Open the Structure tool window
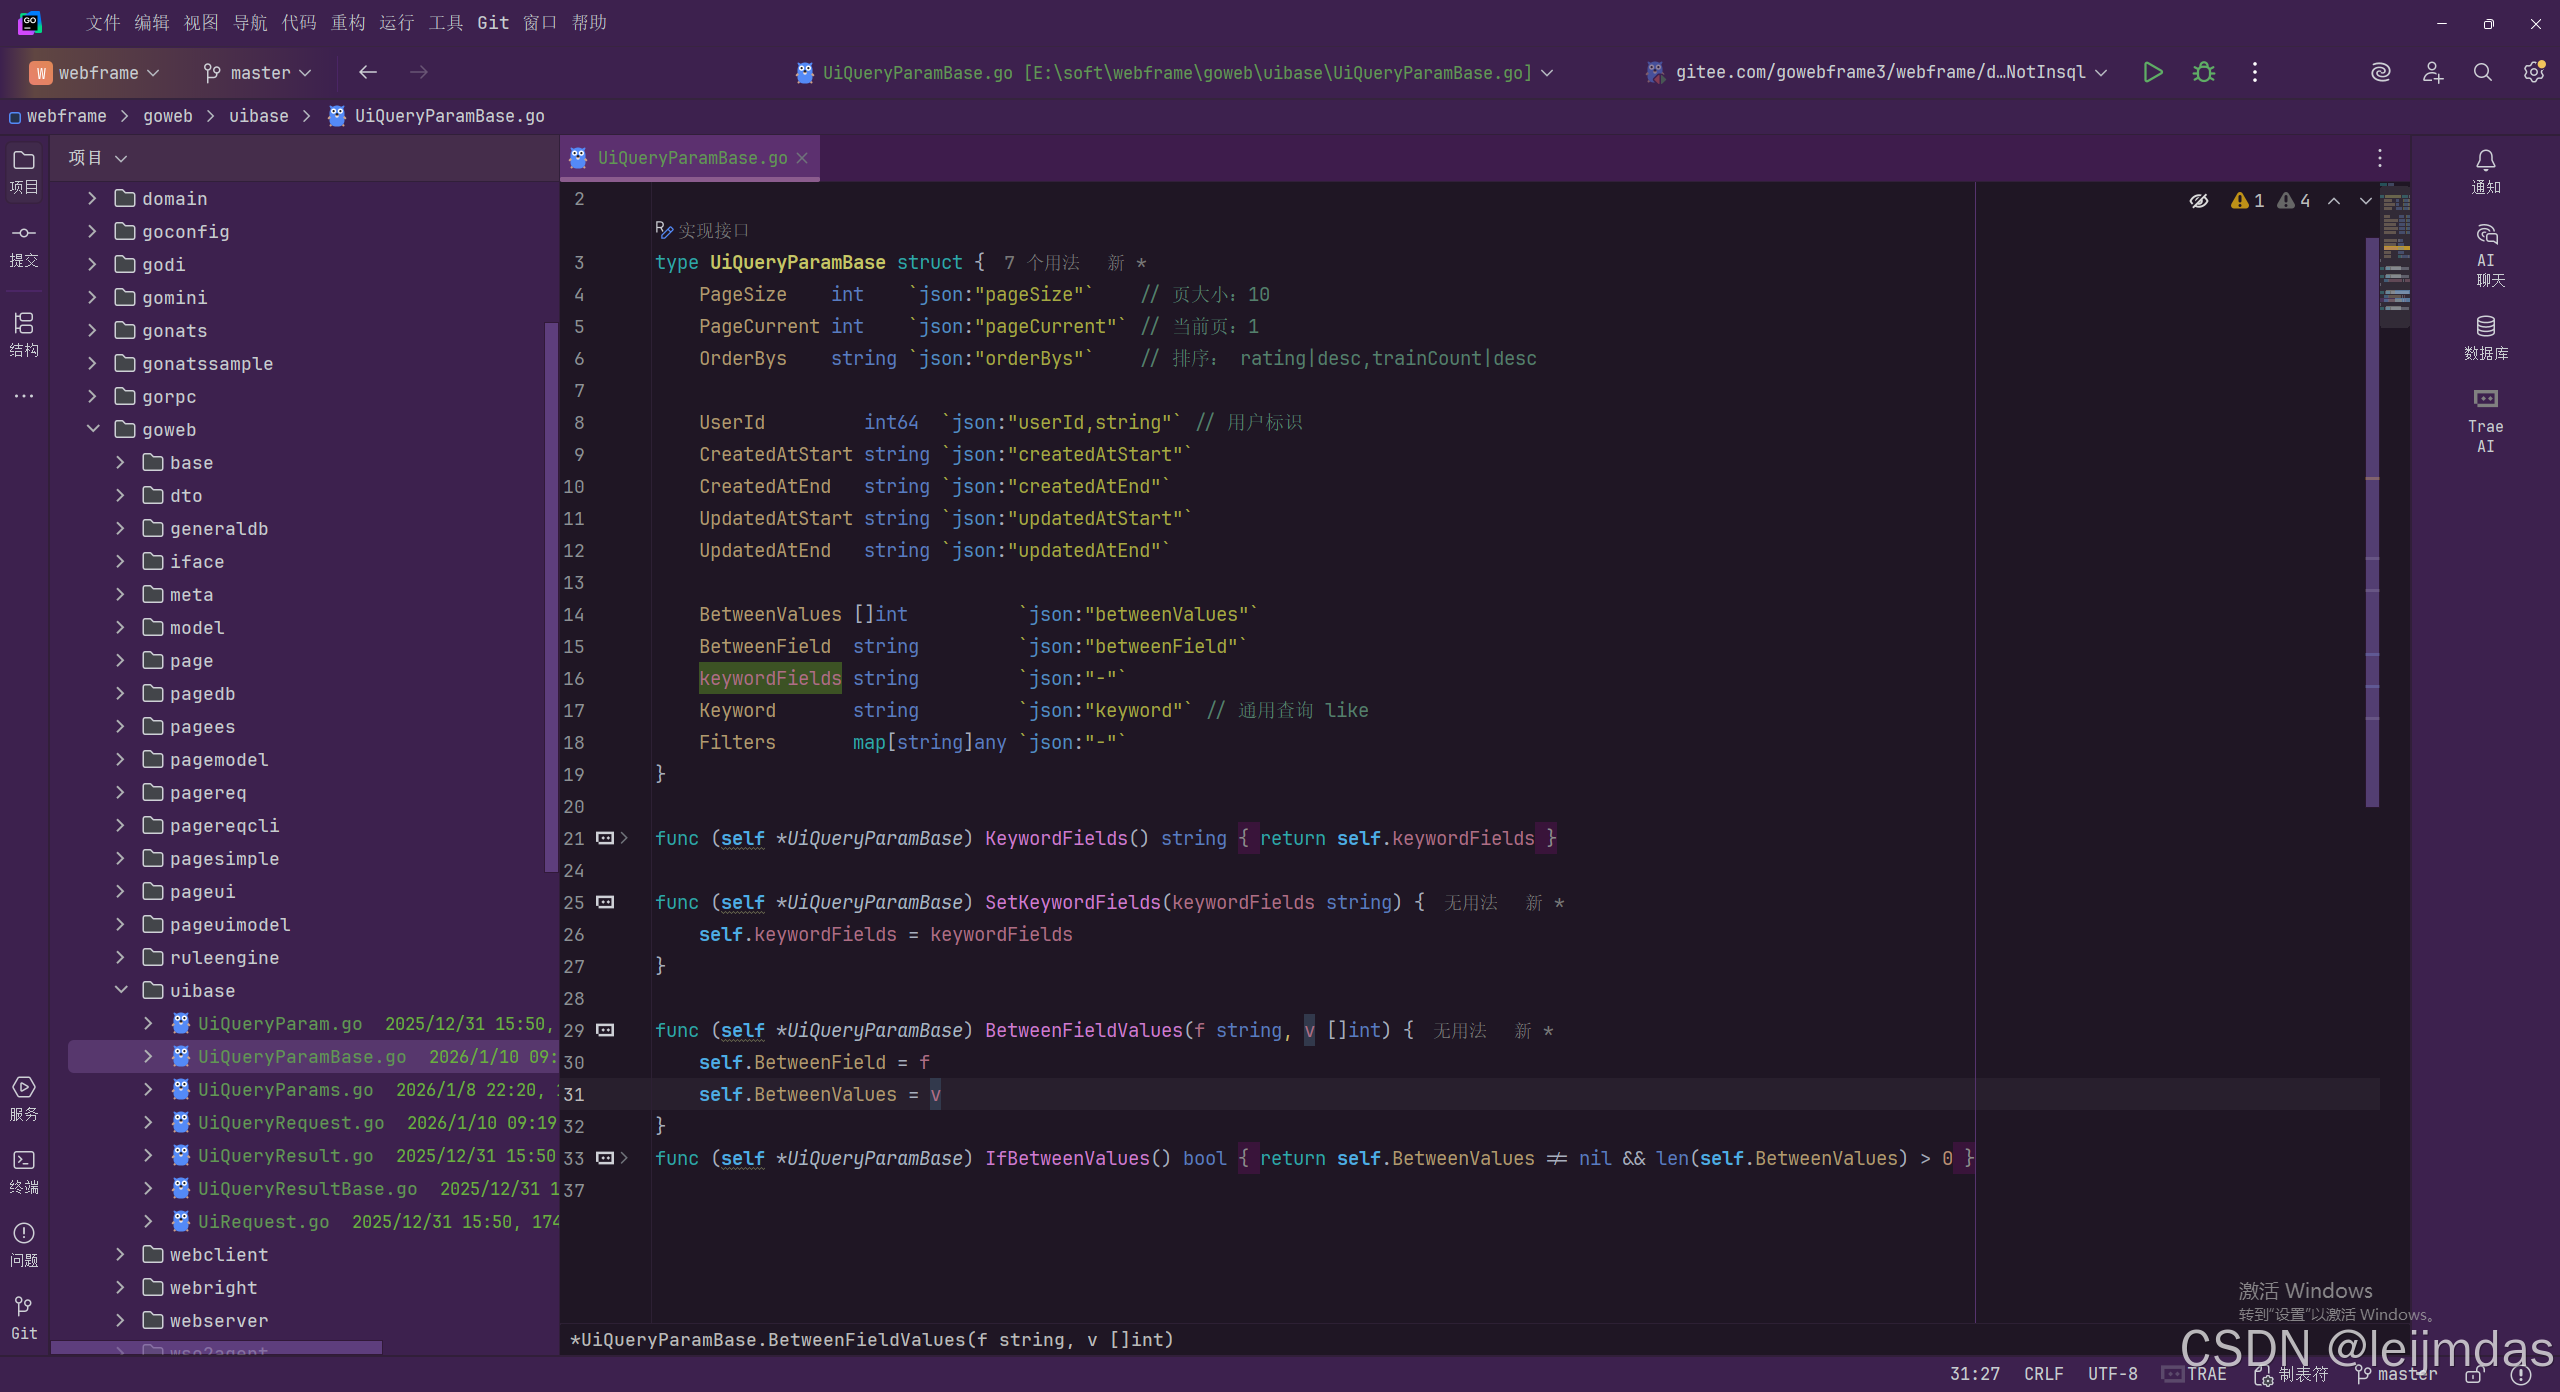 point(24,333)
